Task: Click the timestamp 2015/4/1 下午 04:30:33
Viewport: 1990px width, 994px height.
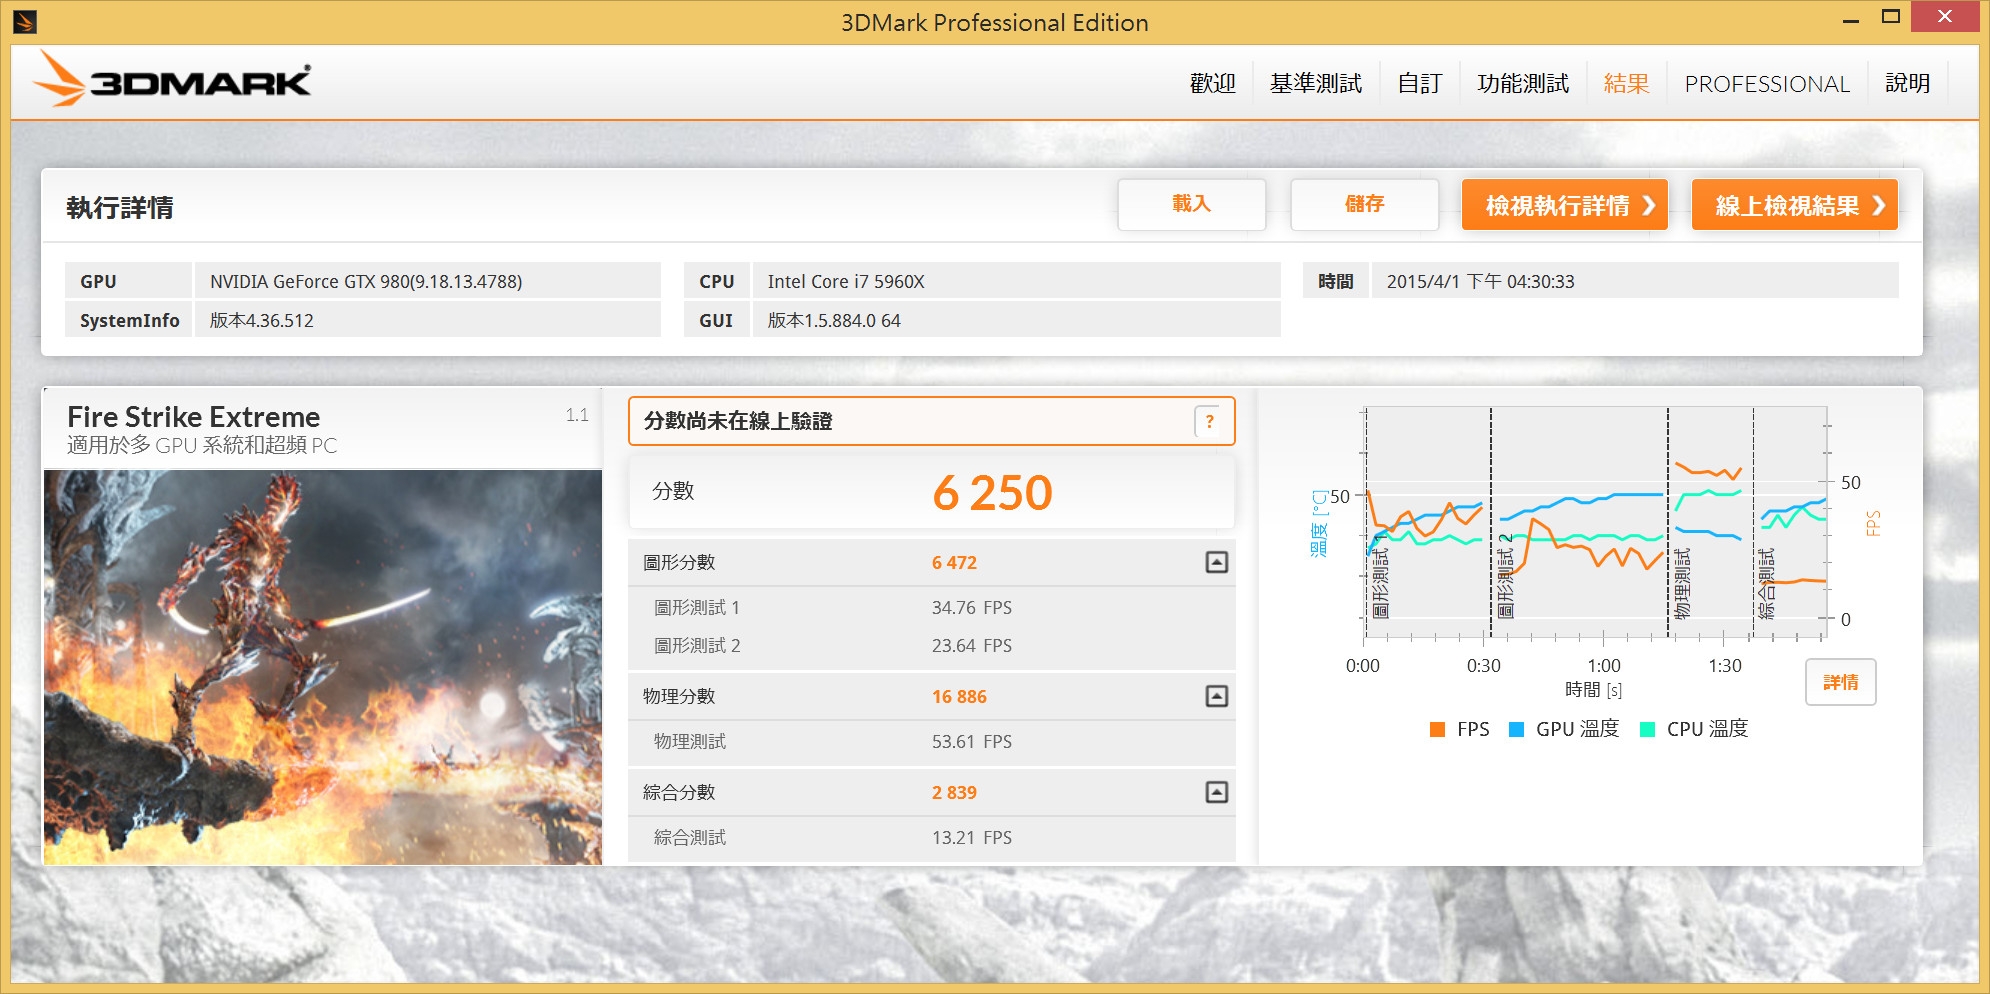Action: (x=1480, y=281)
